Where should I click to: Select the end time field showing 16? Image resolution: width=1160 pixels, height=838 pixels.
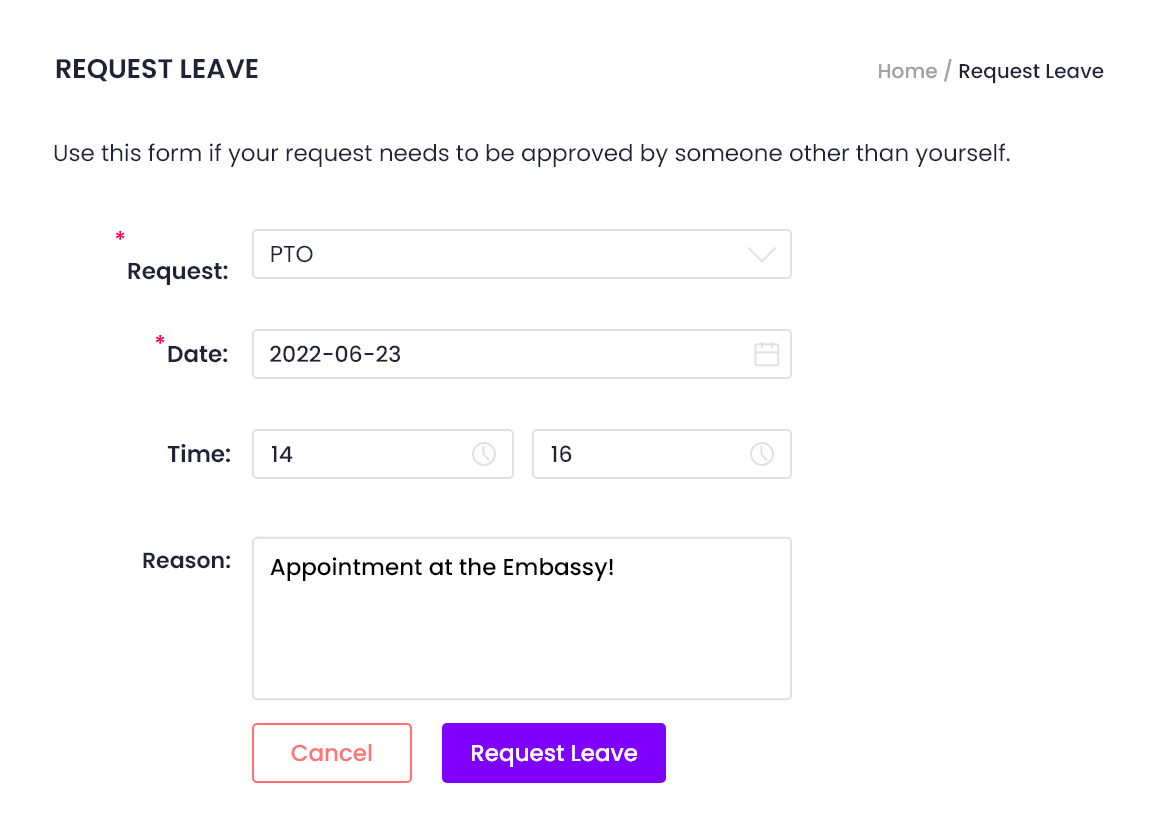tap(661, 453)
